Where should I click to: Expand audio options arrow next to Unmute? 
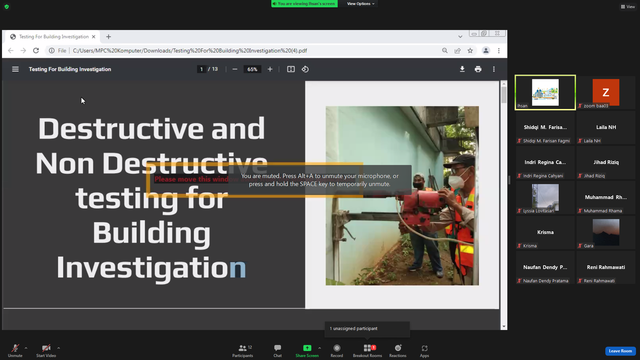tap(26, 348)
